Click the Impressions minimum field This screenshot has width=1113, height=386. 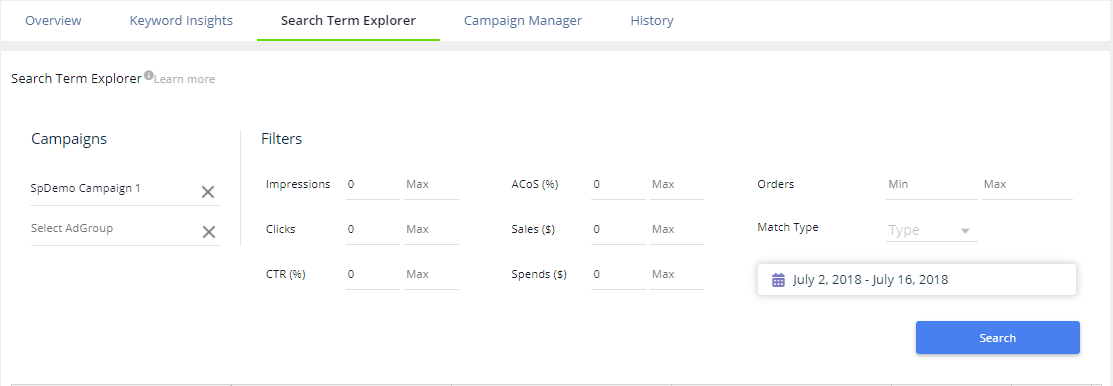tap(373, 184)
